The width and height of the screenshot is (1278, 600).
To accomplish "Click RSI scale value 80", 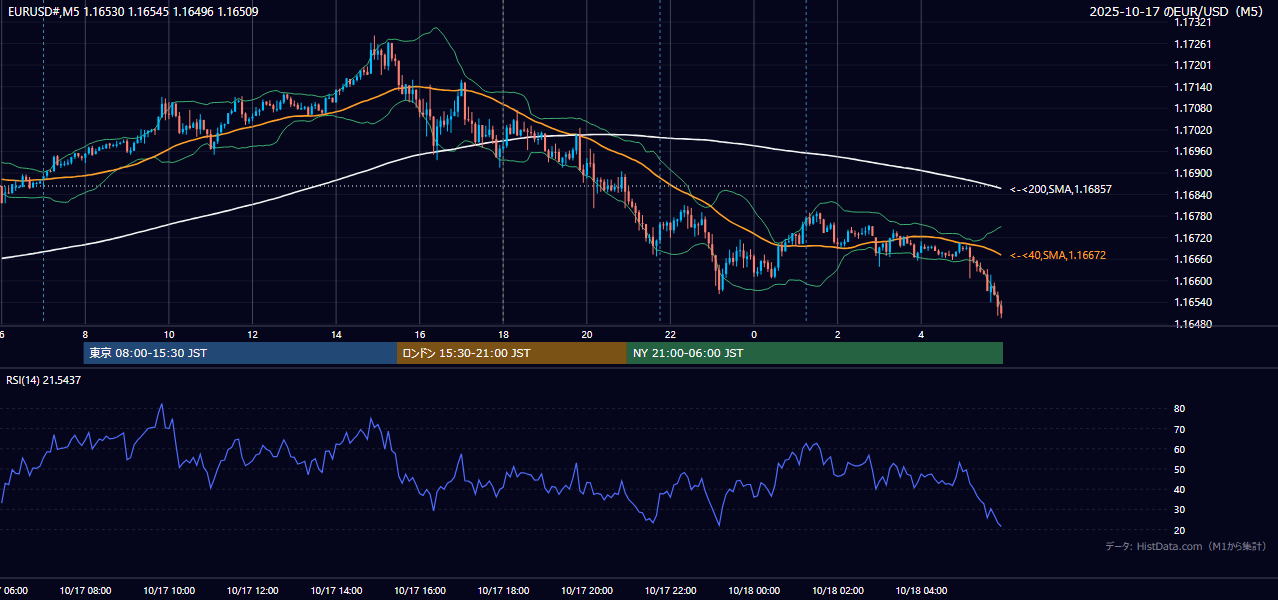I will (x=1180, y=409).
